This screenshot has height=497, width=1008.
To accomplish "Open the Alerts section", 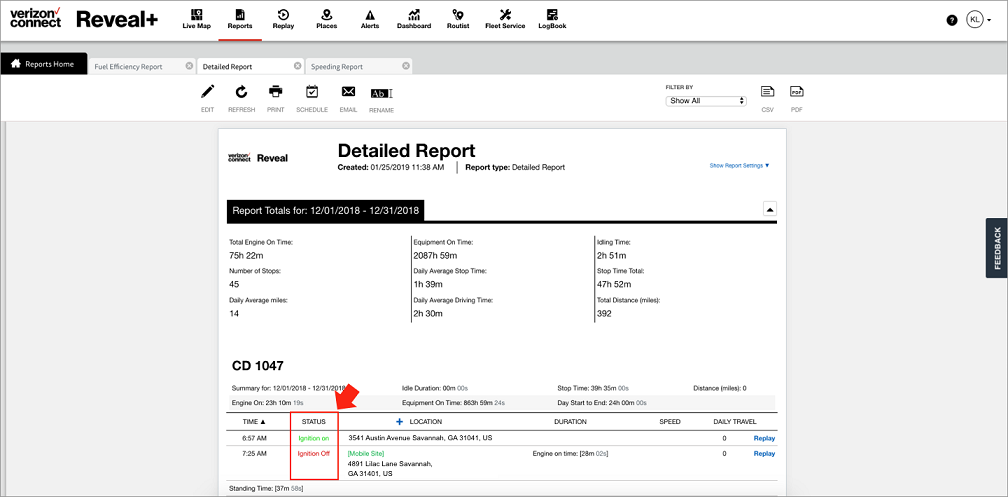I will pos(370,19).
